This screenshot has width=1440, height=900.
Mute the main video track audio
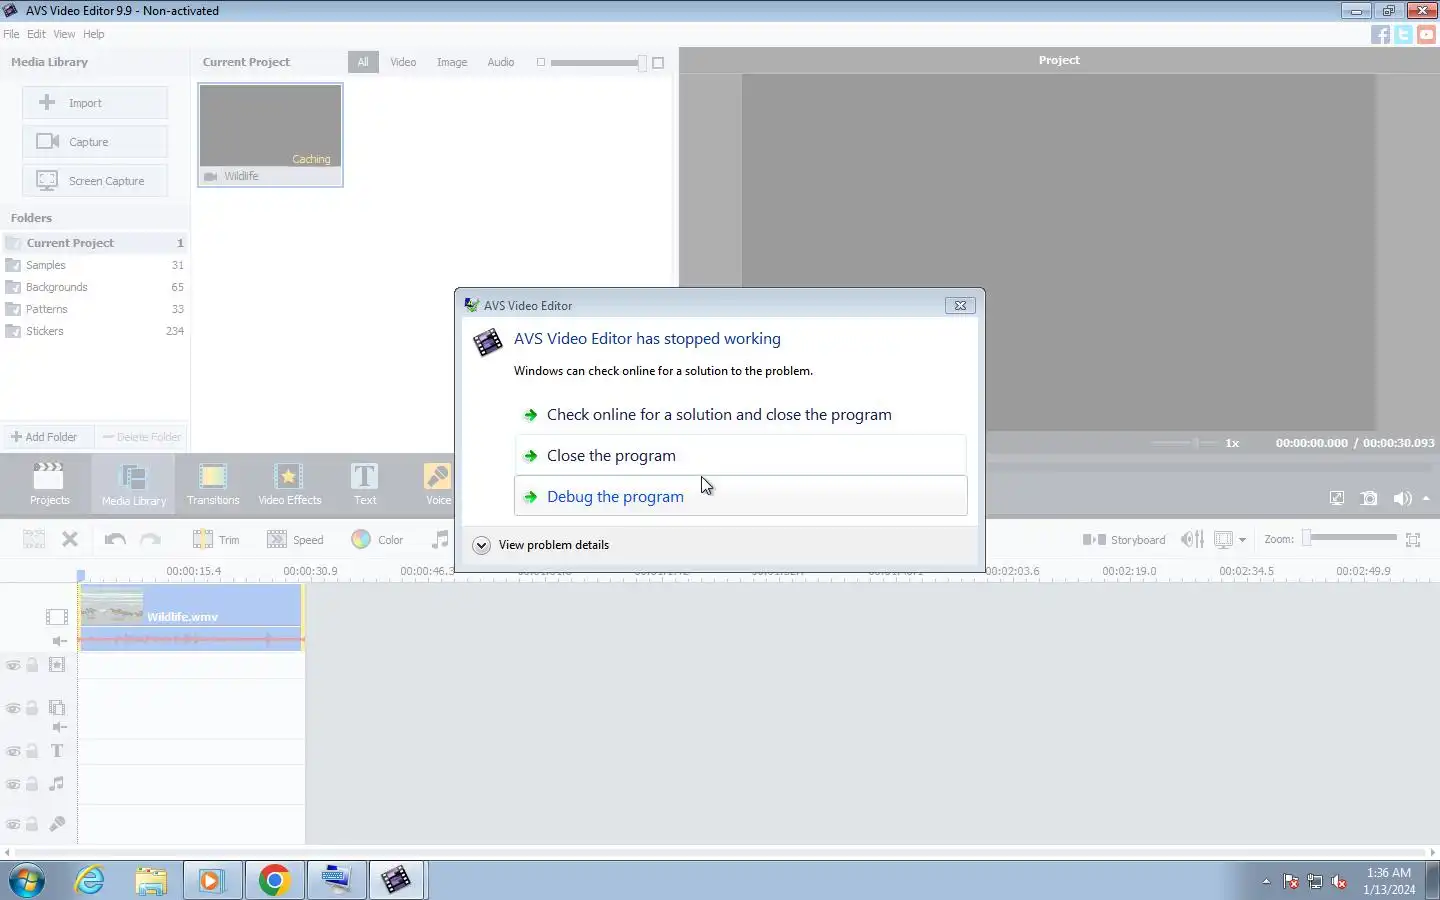coord(59,641)
